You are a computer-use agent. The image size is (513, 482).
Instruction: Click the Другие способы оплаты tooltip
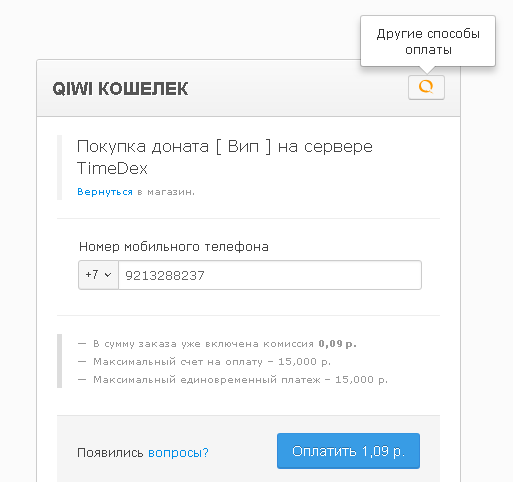[428, 41]
